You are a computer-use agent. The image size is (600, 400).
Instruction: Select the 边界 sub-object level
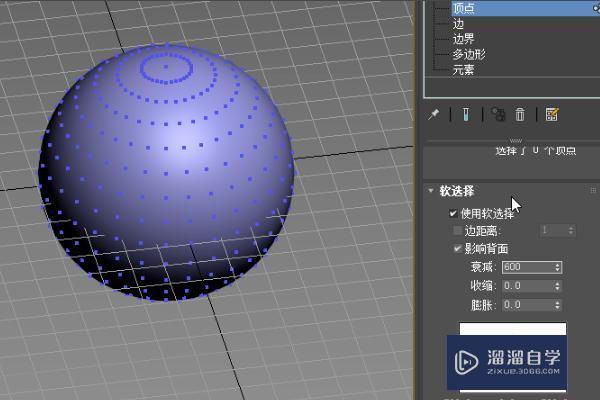[463, 39]
